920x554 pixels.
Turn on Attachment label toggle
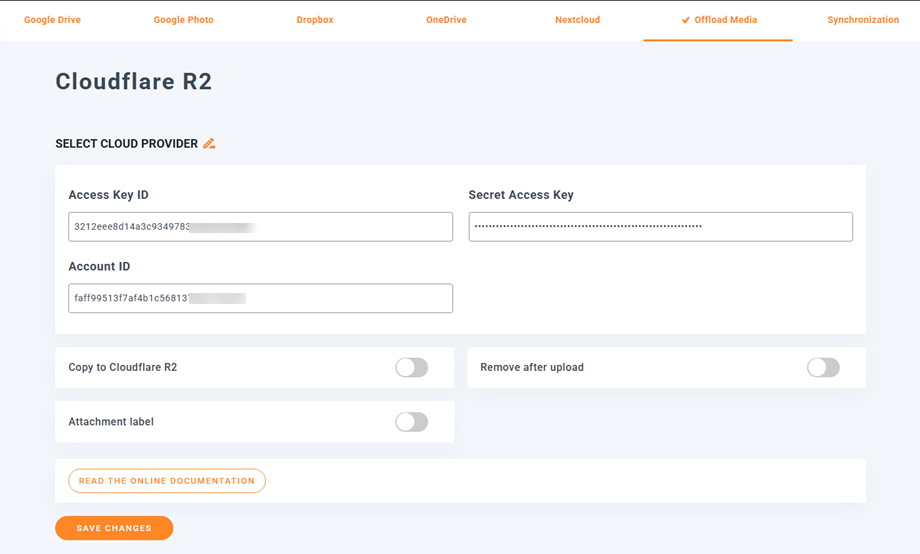point(412,422)
